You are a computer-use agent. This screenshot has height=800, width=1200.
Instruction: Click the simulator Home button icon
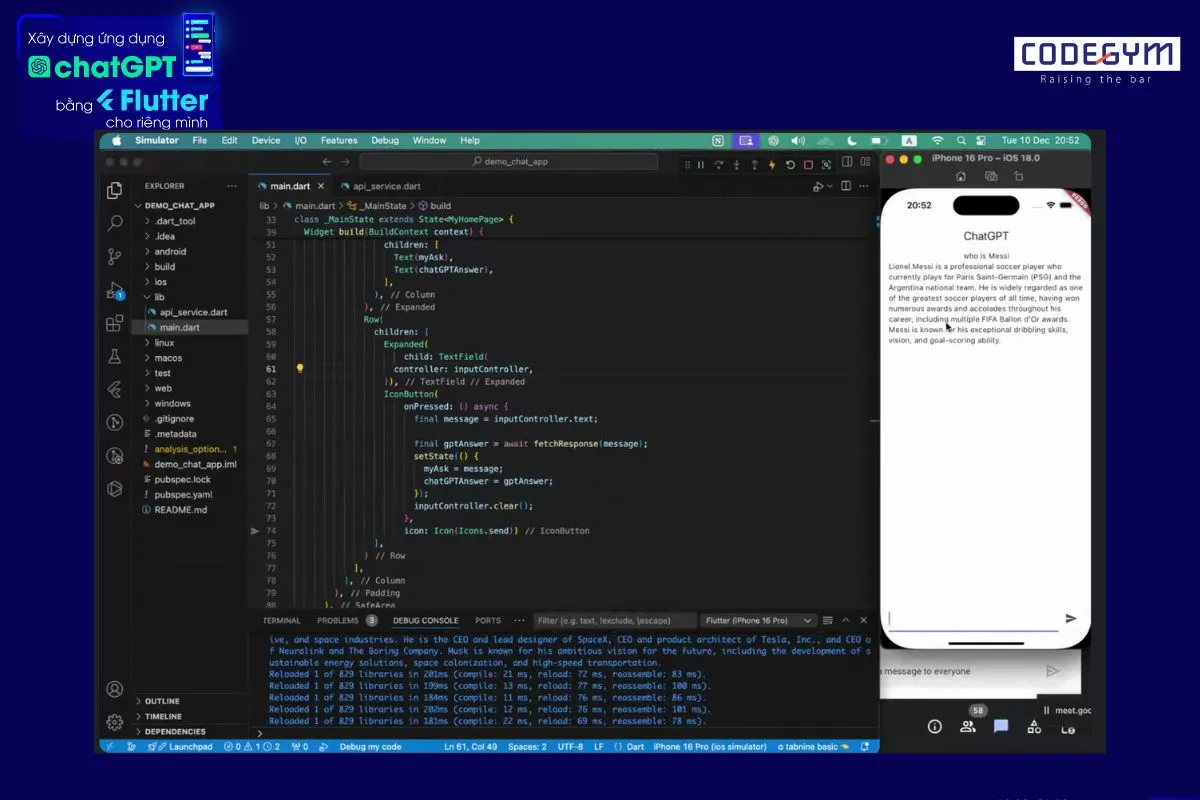click(960, 176)
